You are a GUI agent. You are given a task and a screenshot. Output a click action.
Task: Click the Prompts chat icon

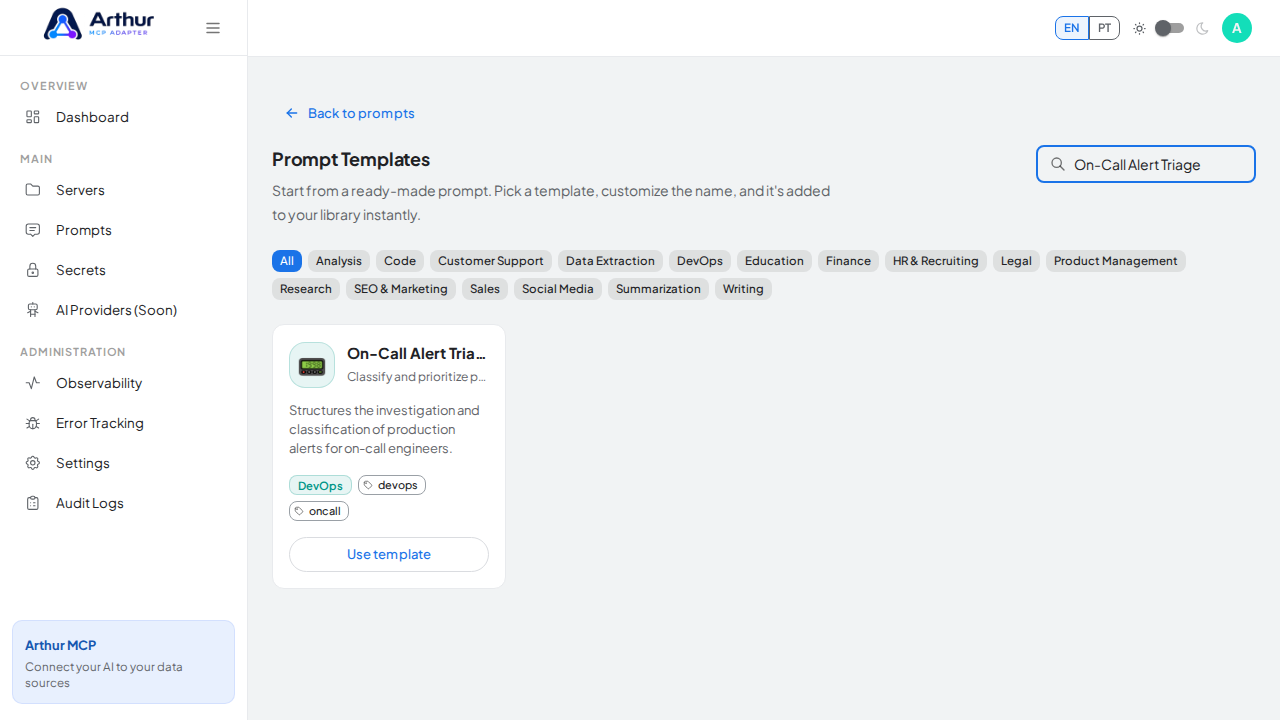pyautogui.click(x=33, y=230)
